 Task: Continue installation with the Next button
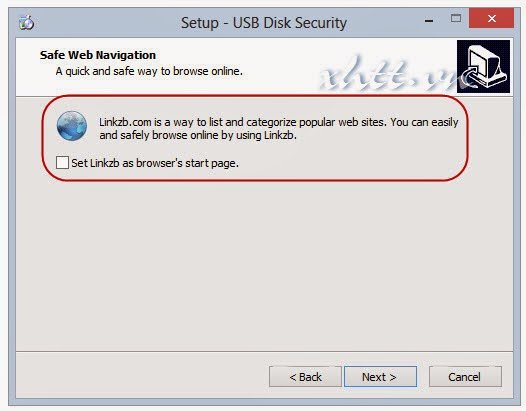pos(380,377)
